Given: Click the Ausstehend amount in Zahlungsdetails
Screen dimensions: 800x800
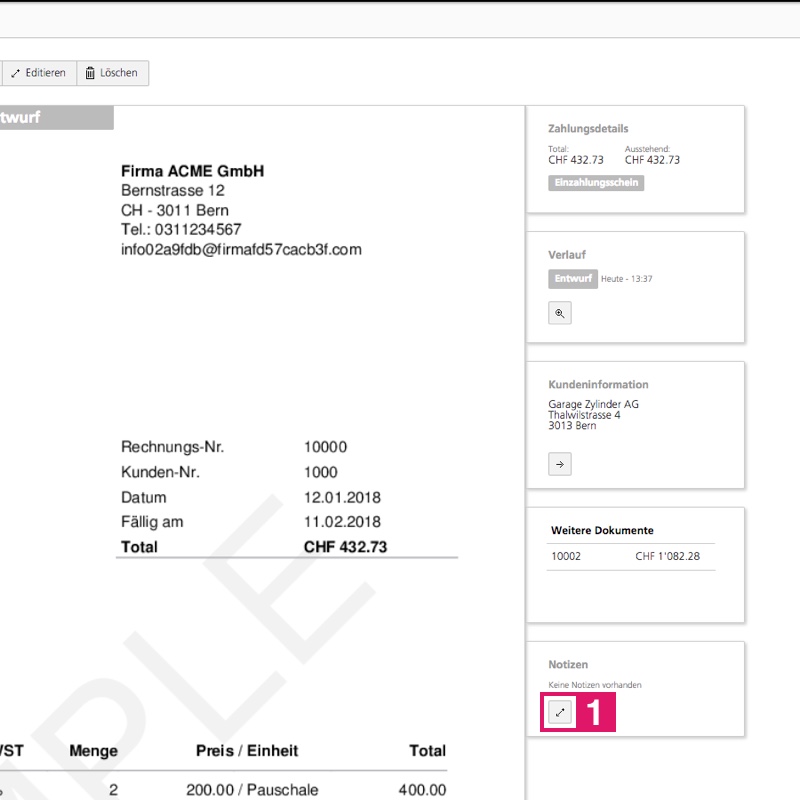Looking at the screenshot, I should pos(652,160).
